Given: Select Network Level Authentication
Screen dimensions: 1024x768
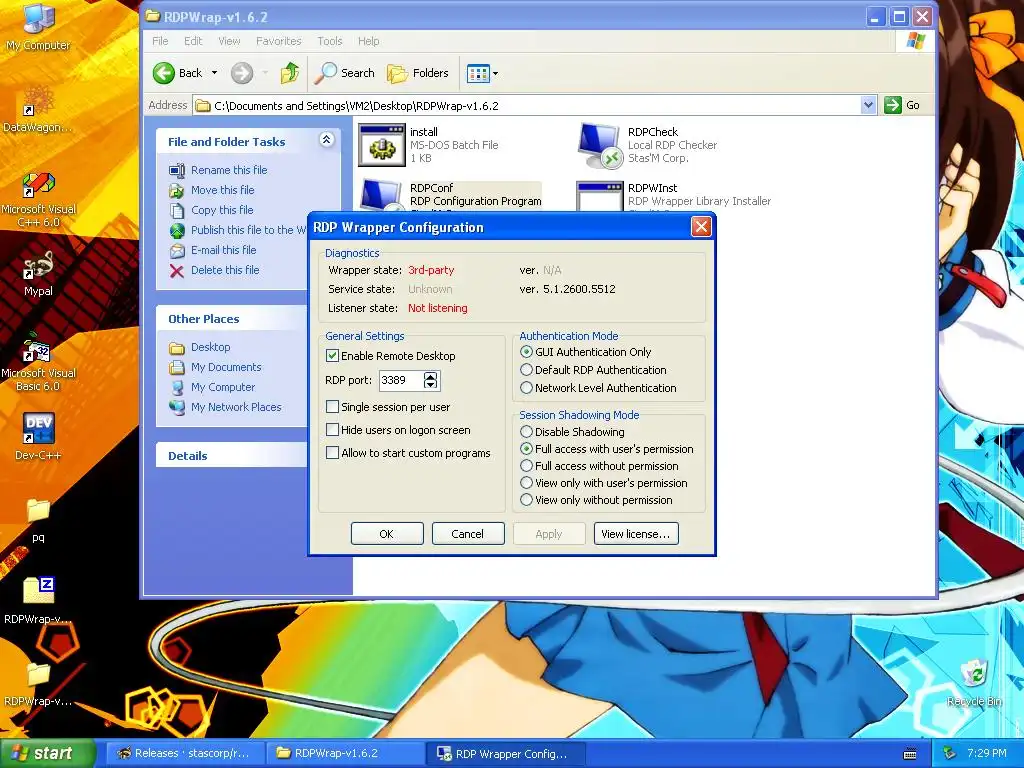Looking at the screenshot, I should 526,388.
